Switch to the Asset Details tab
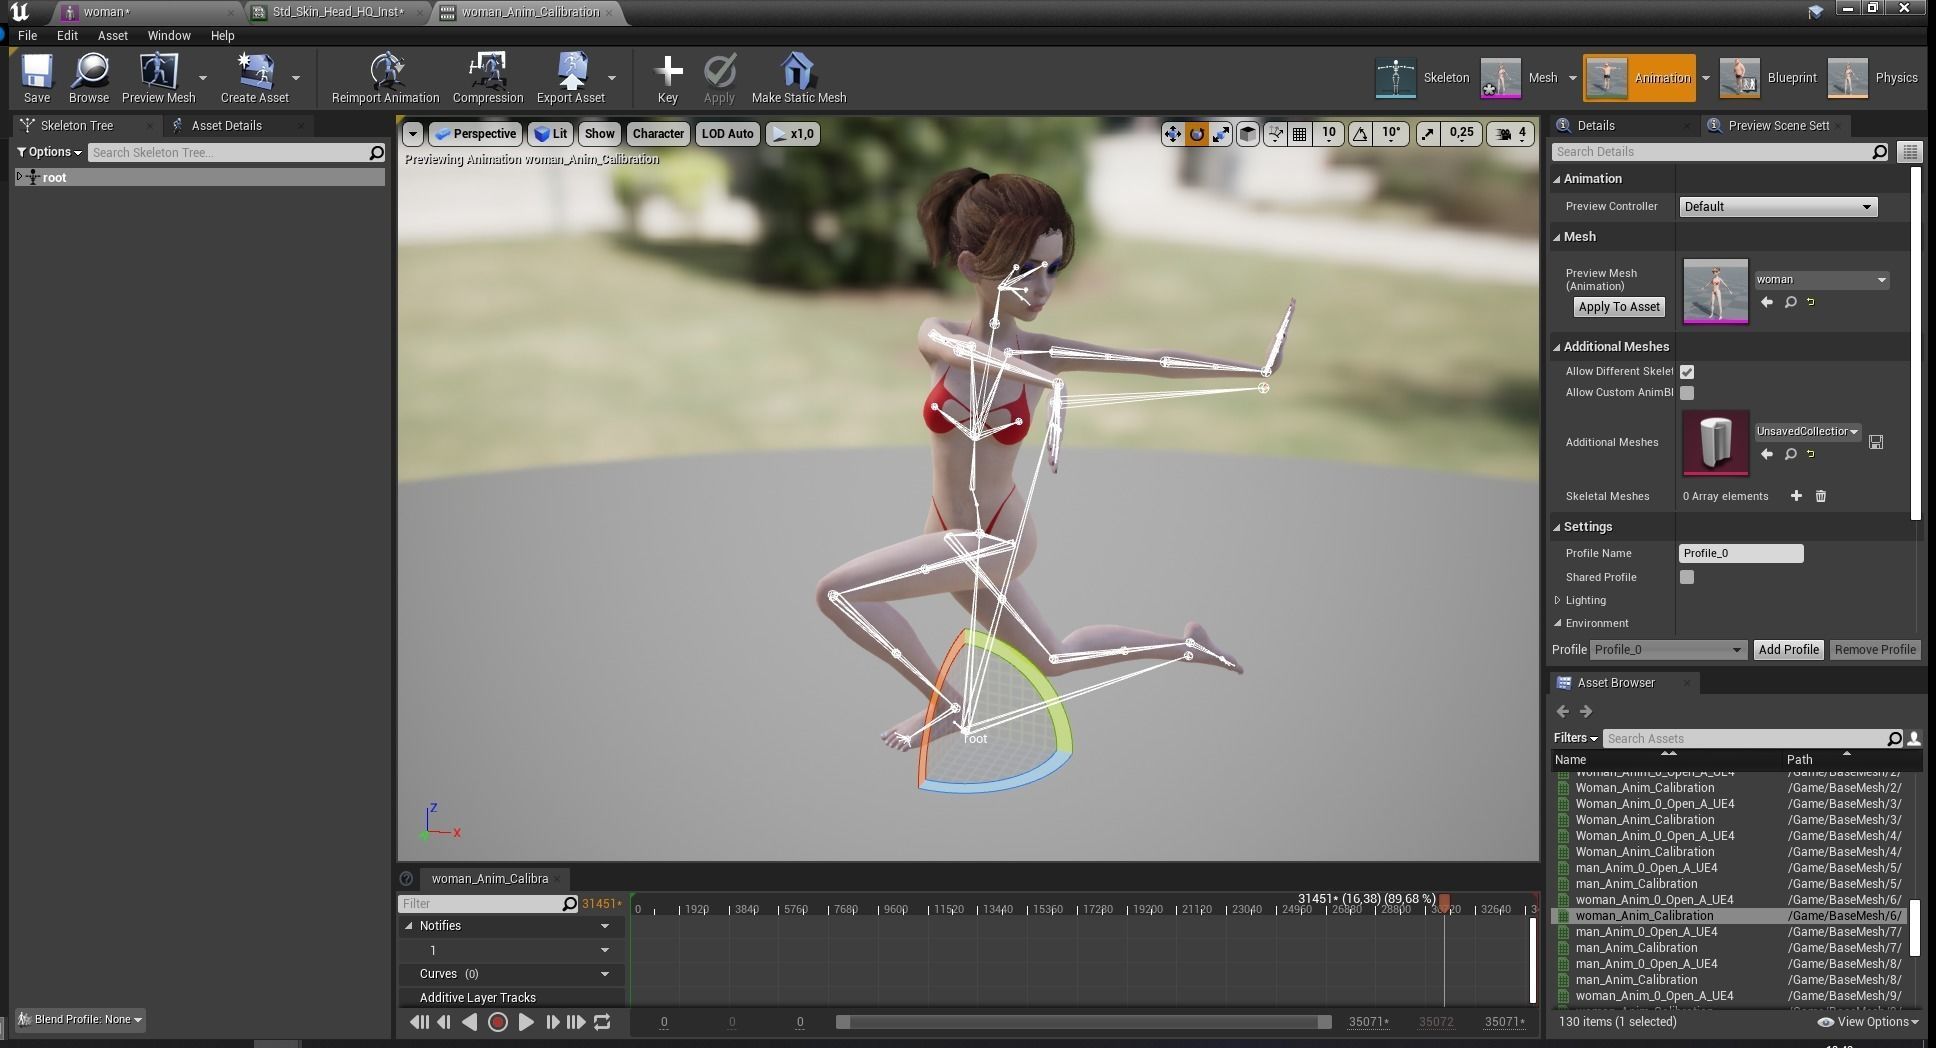This screenshot has width=1936, height=1048. click(227, 126)
